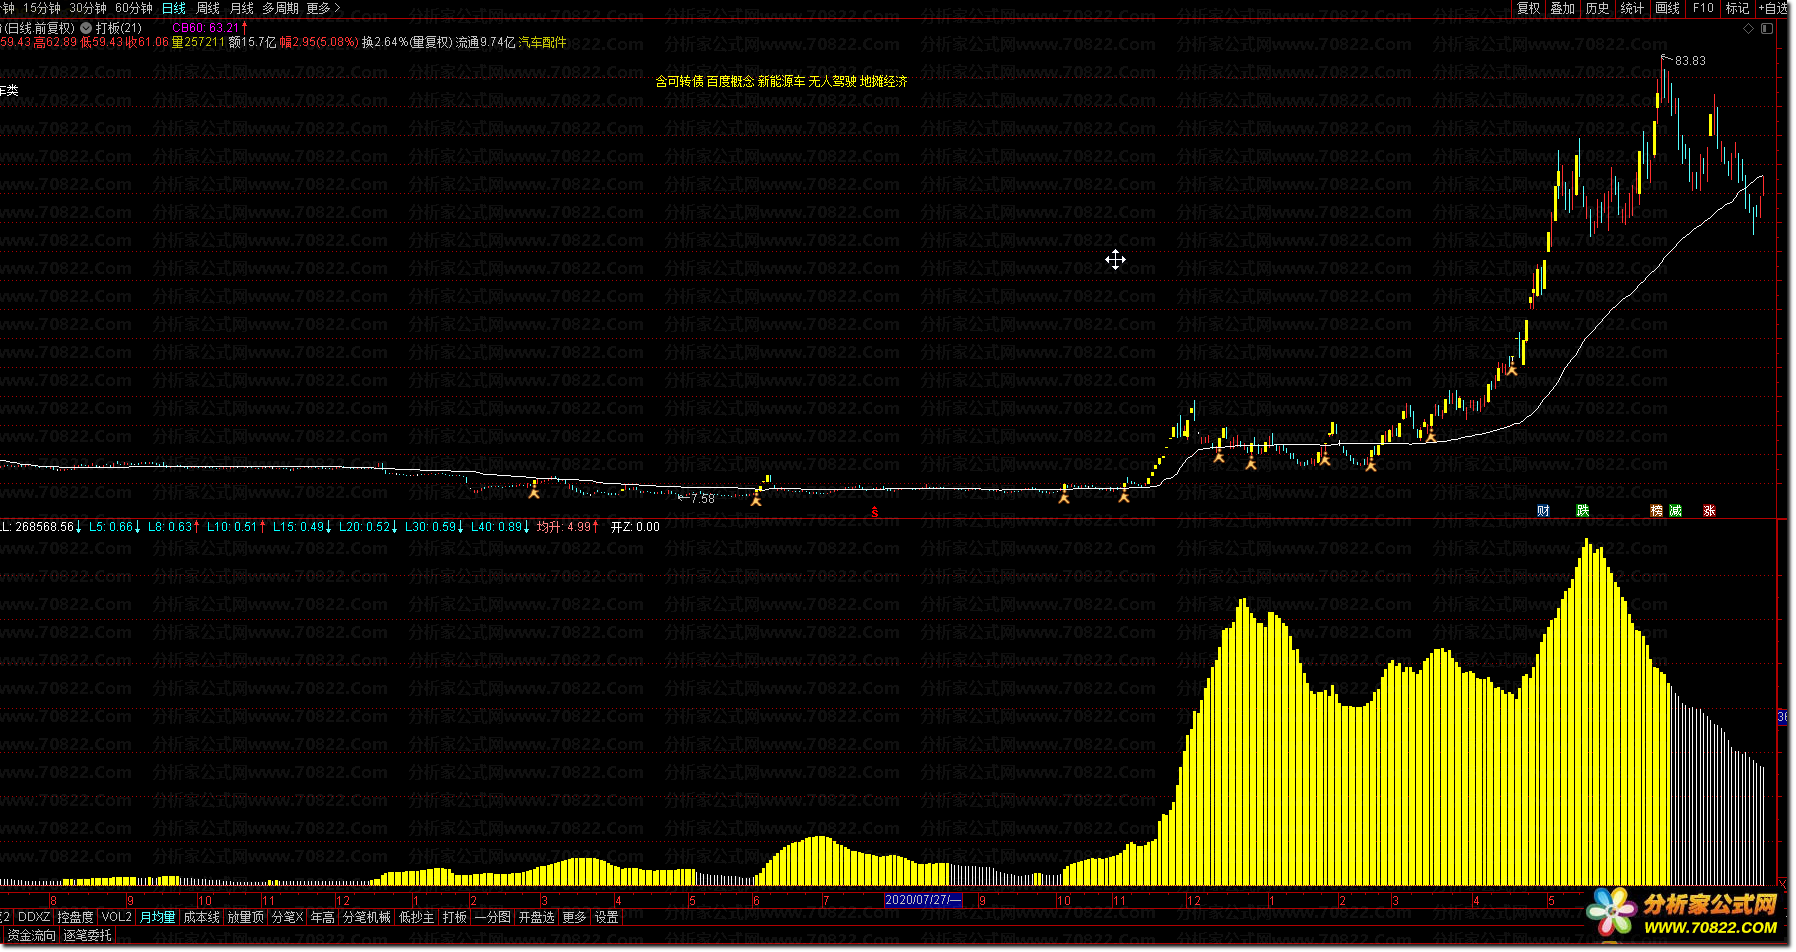Click the 减 marker icon
Screen dimensions: 1796x952
click(x=1676, y=511)
